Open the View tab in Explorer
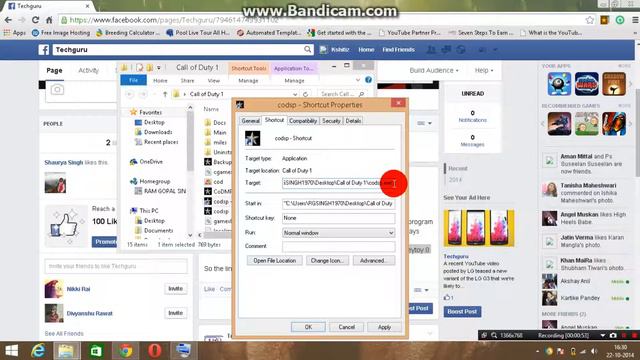 coord(213,80)
